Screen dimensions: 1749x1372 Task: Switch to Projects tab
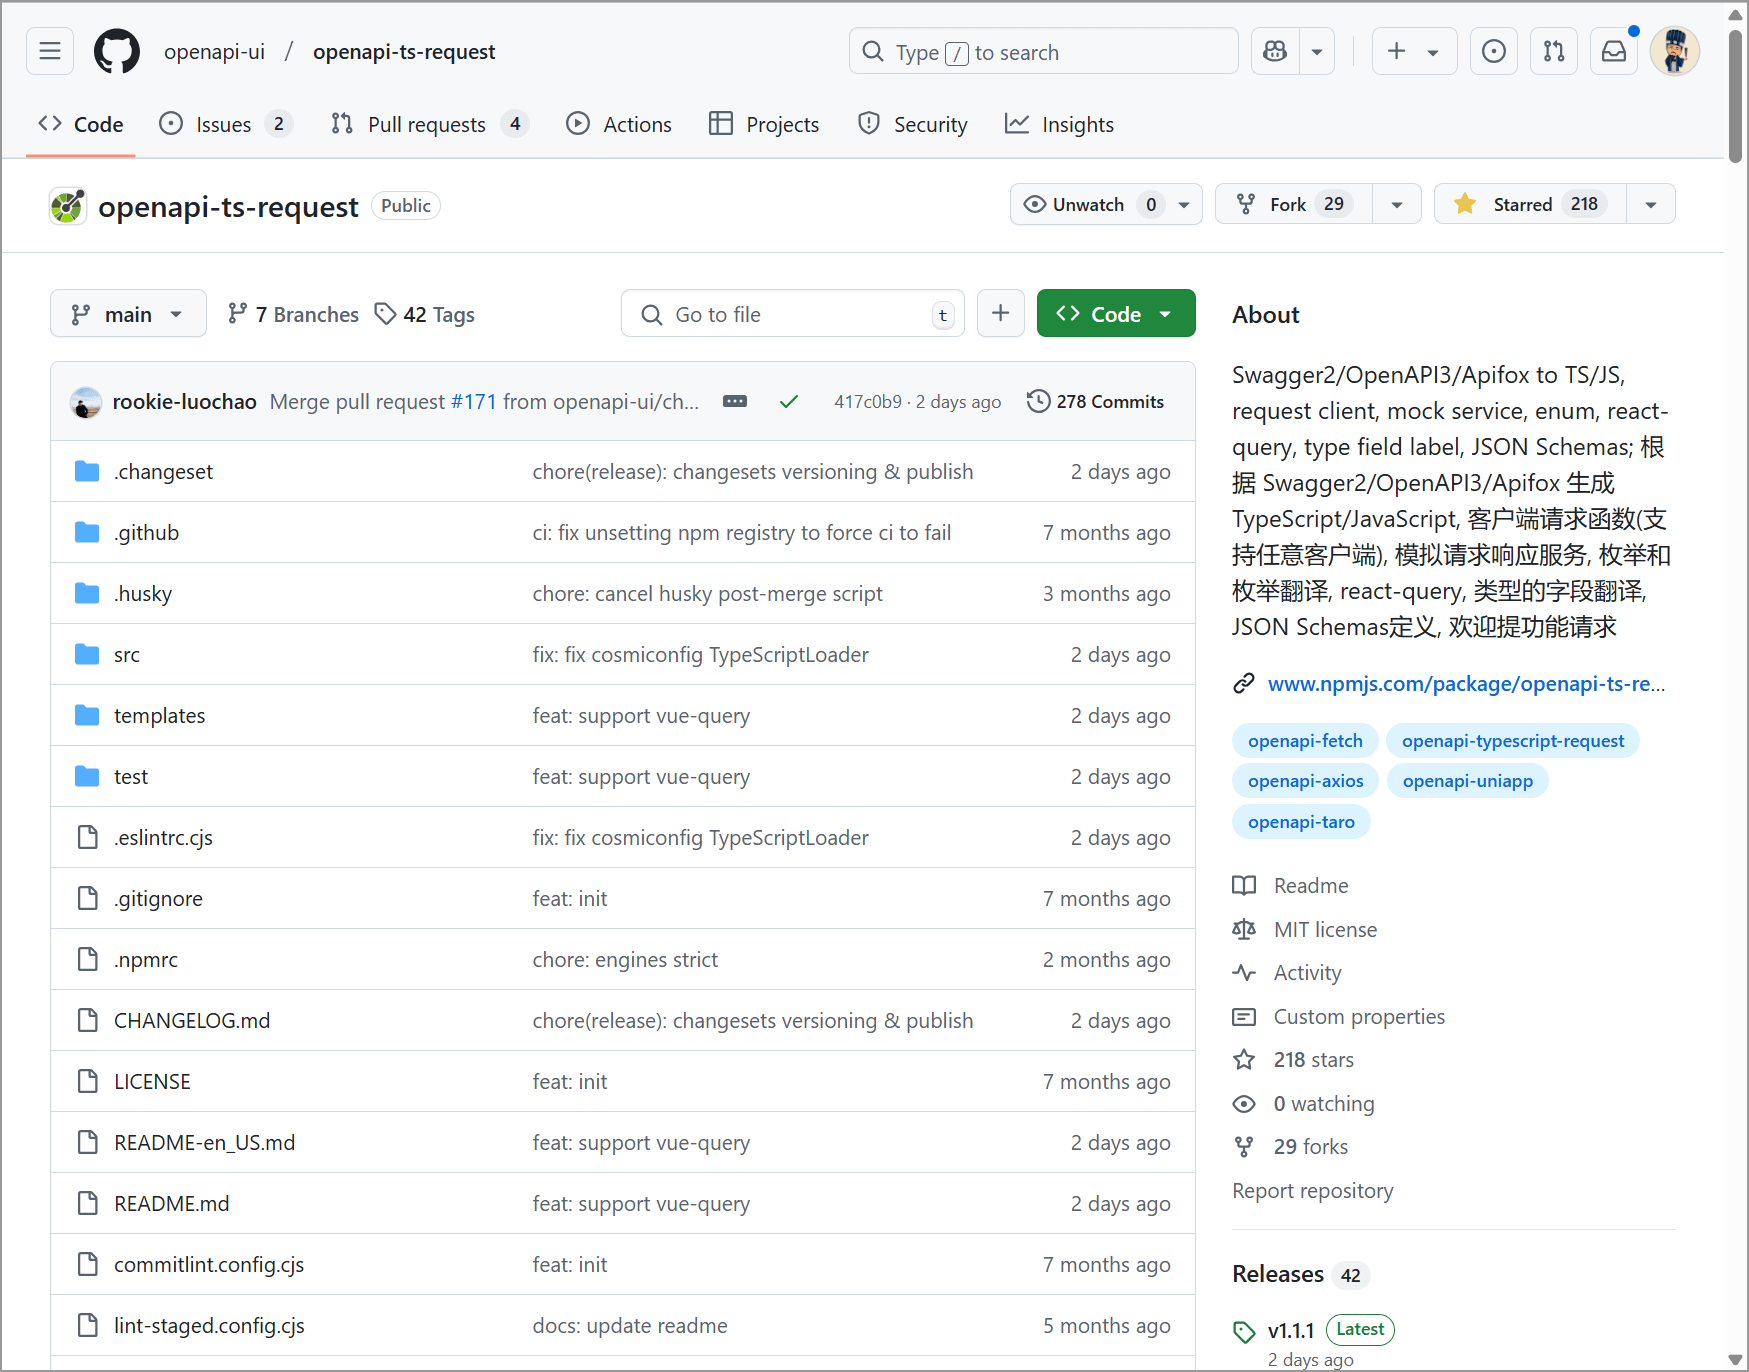764,124
